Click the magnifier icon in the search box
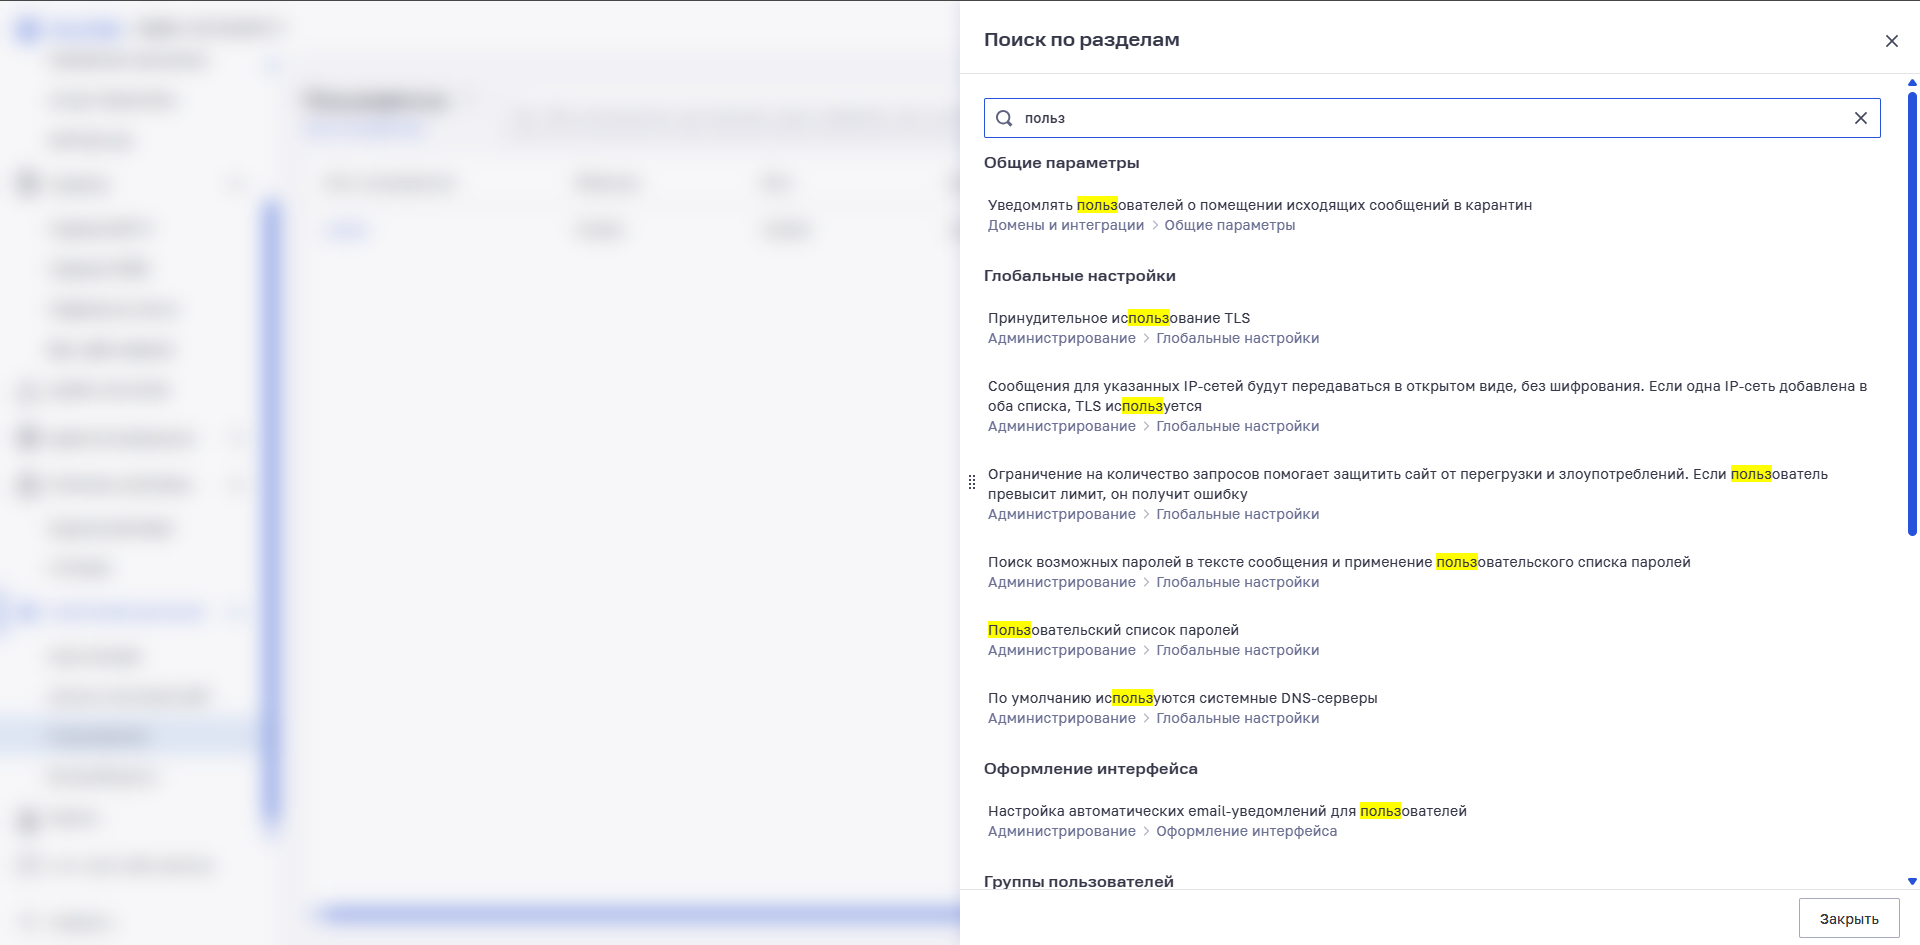This screenshot has width=1920, height=945. coord(1004,118)
